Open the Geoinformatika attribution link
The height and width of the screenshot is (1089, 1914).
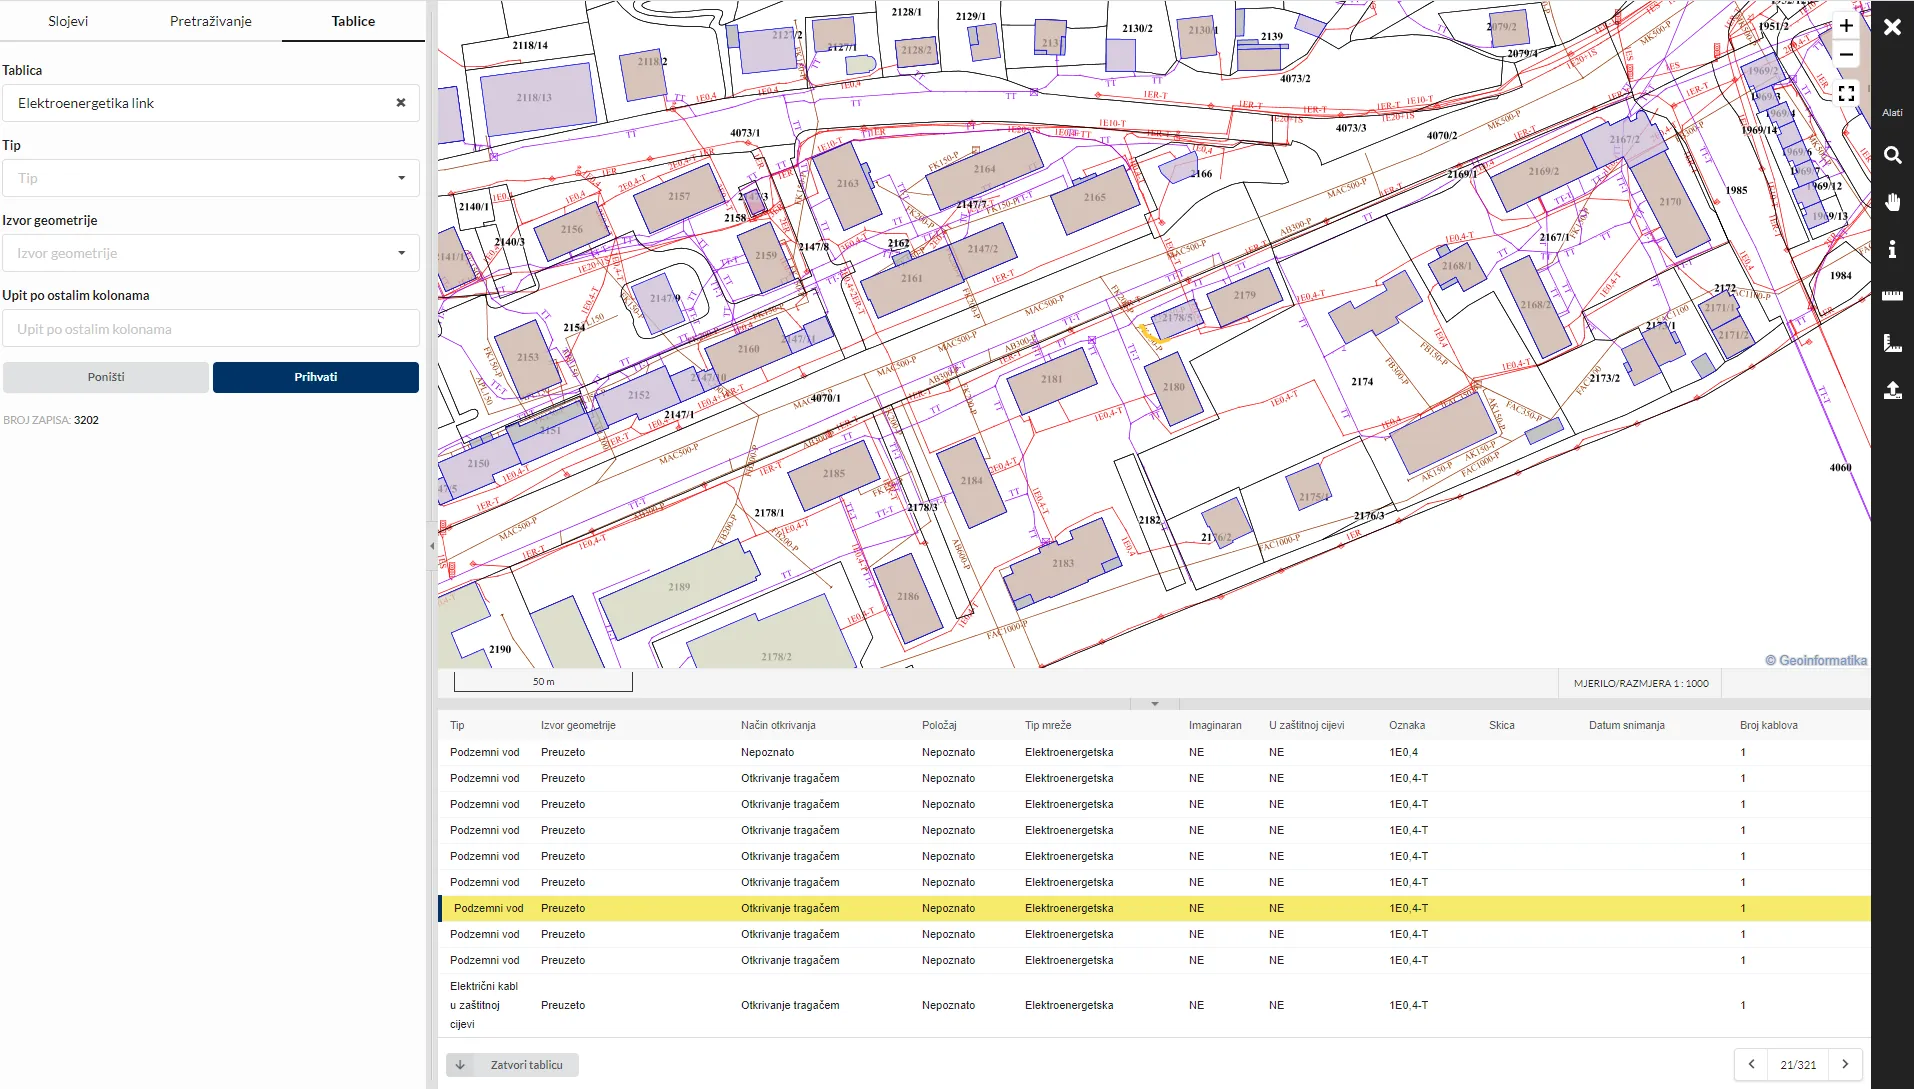pos(1816,660)
